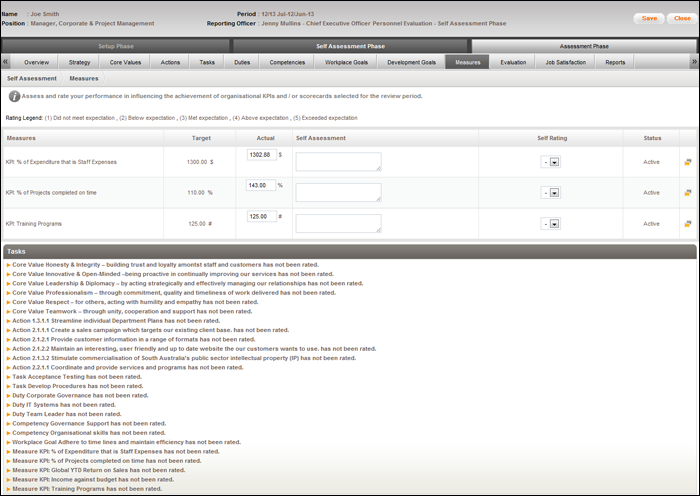
Task: Select the Self Assessment Phase bar
Action: click(350, 46)
